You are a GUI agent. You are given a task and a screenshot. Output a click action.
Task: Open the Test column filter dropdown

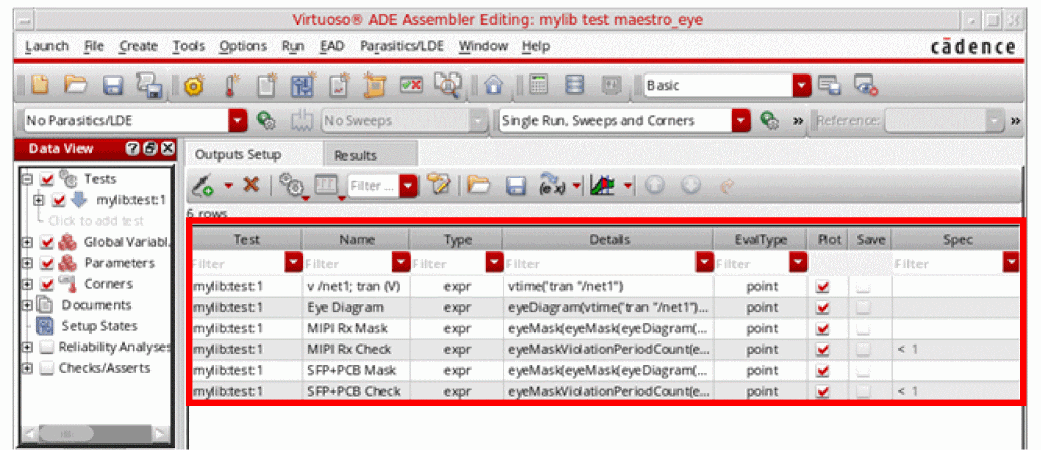(x=293, y=263)
